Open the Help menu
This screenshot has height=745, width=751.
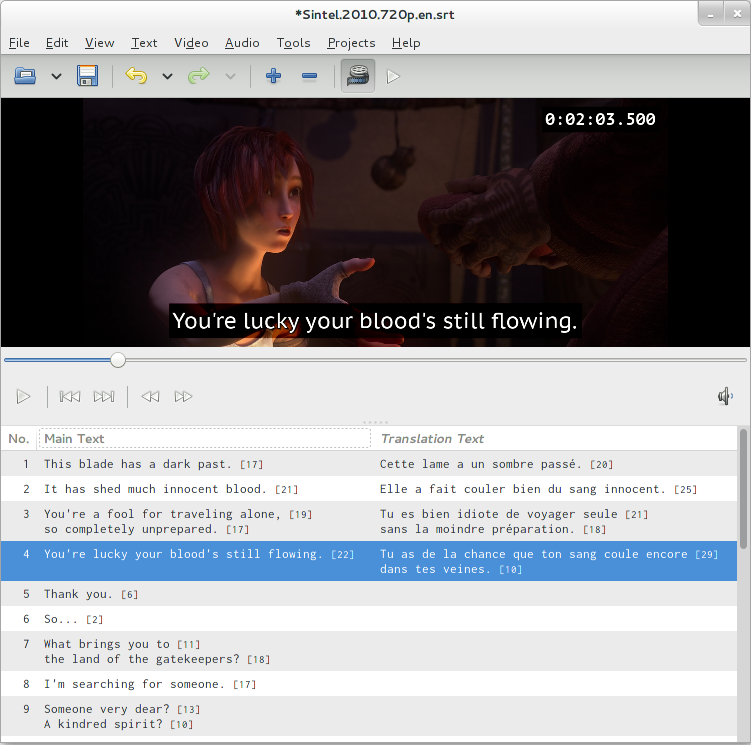406,43
